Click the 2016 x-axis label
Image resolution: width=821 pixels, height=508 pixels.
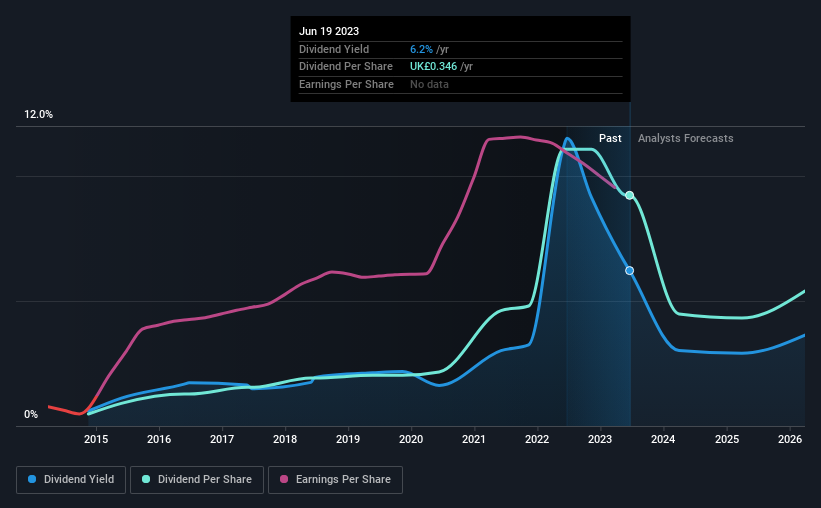coord(159,439)
